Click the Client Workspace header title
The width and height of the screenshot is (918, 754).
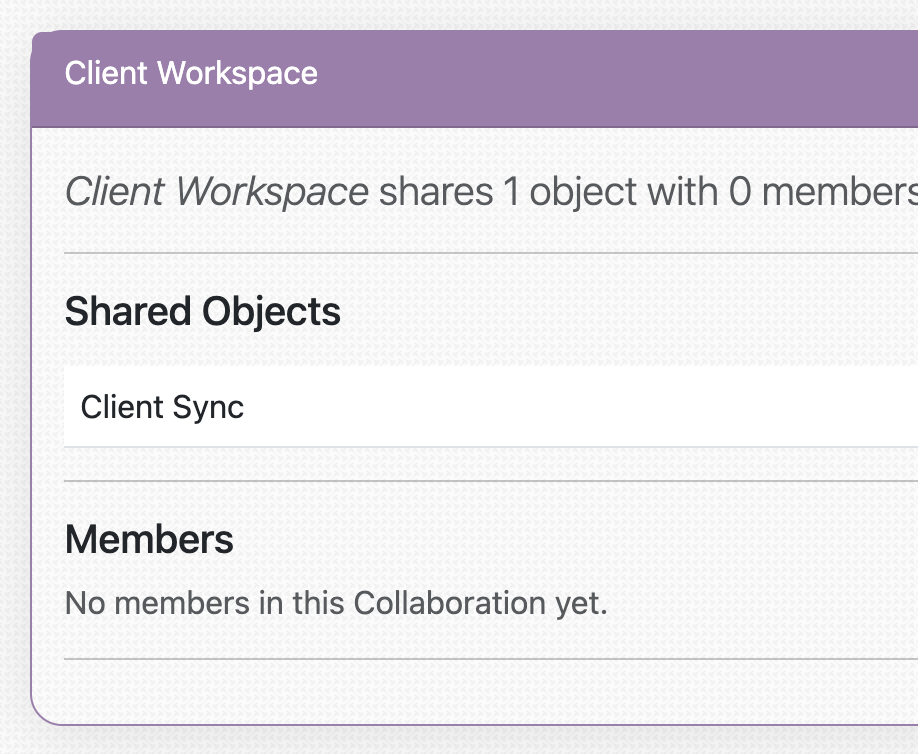pos(191,74)
